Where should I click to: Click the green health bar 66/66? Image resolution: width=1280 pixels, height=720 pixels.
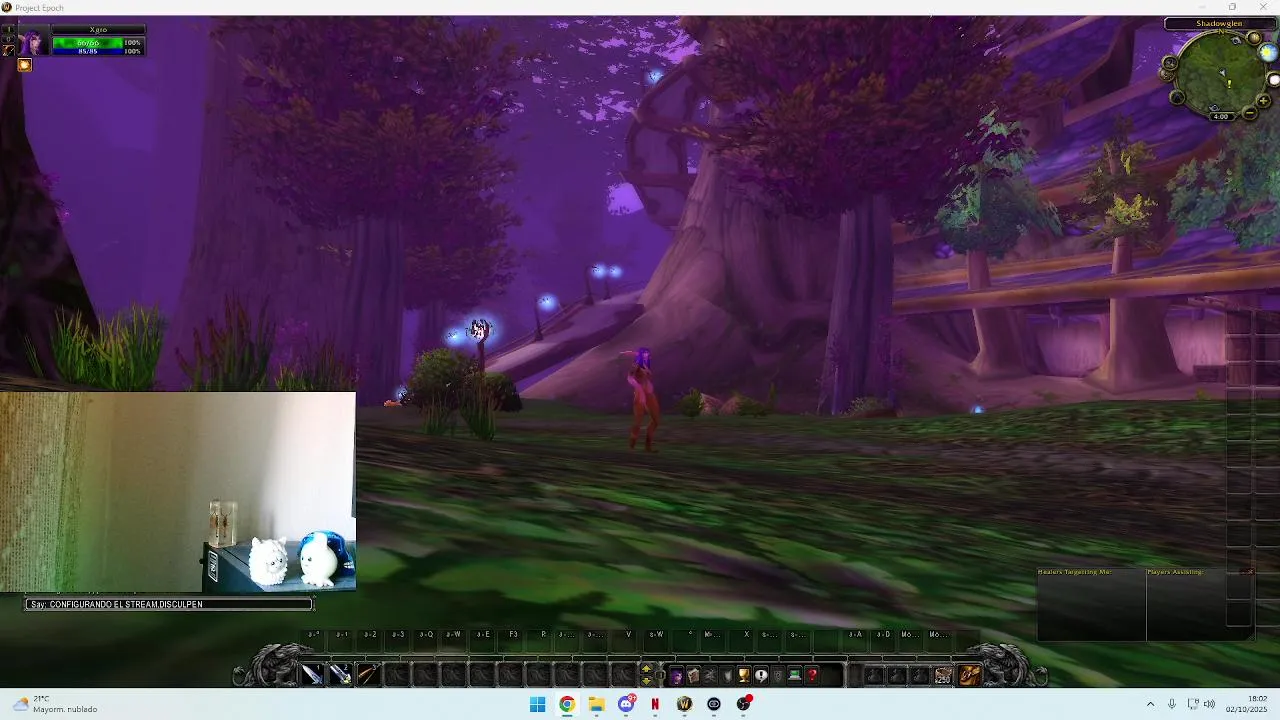point(88,43)
